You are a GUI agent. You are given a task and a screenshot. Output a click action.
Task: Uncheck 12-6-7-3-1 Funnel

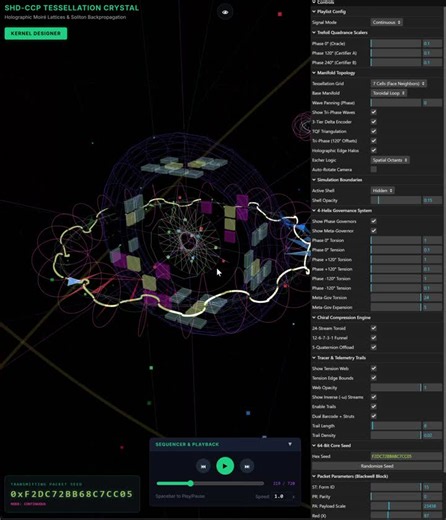pos(374,338)
